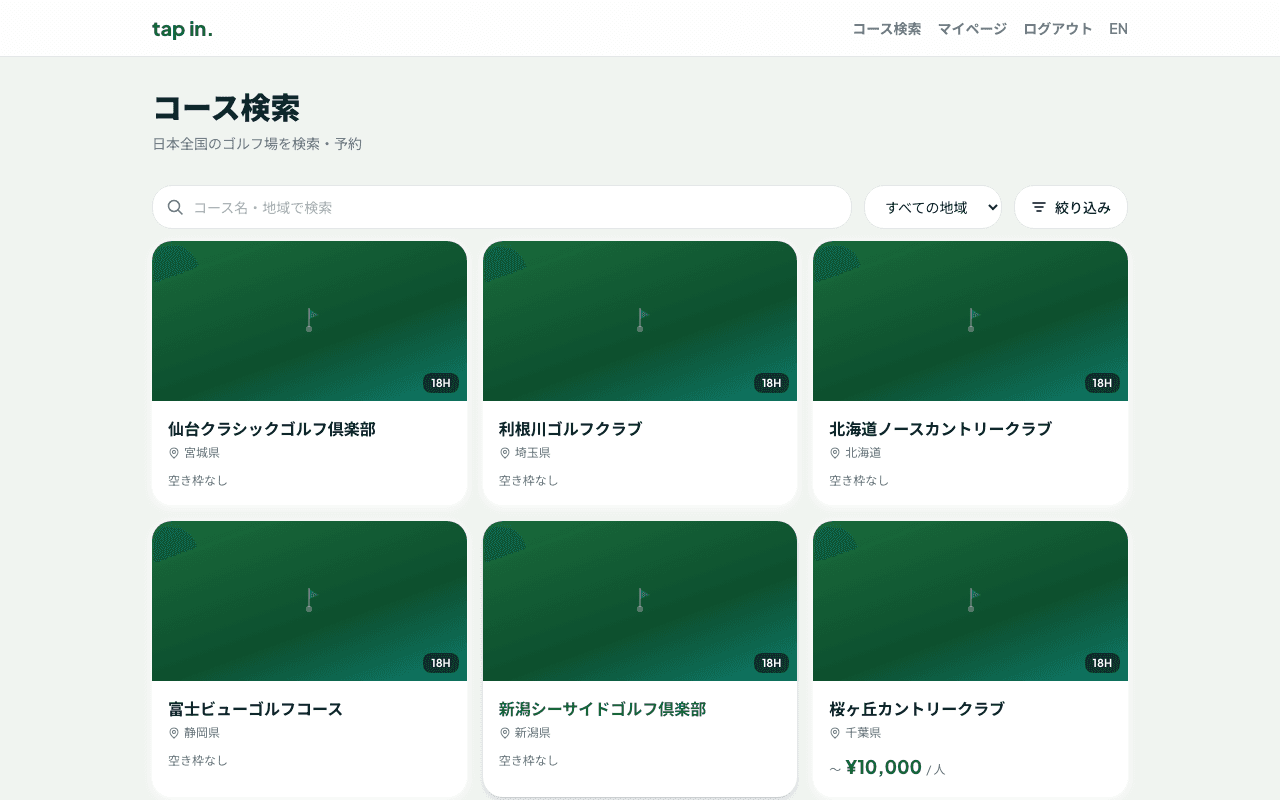The image size is (1280, 800).
Task: Click the ¥10,000 price on 桜ヶ丘カントリークラブ
Action: tap(884, 767)
